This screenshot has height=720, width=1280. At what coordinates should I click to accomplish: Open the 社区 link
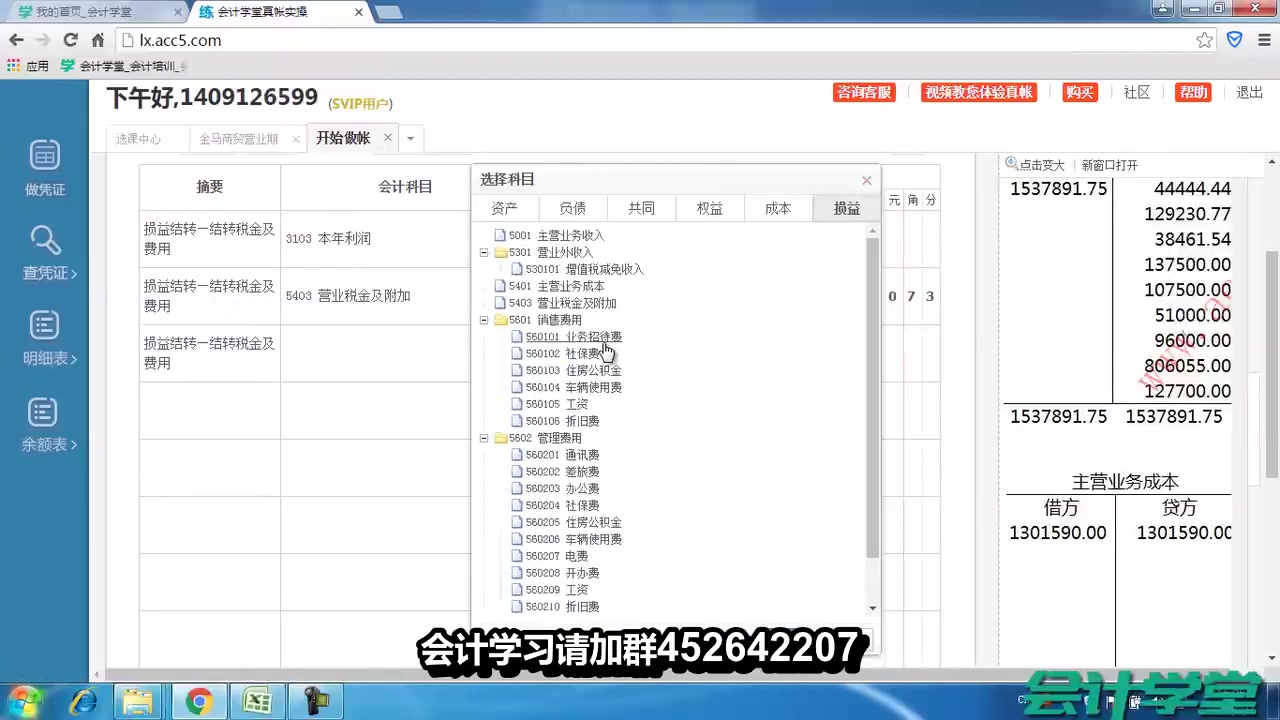1137,92
